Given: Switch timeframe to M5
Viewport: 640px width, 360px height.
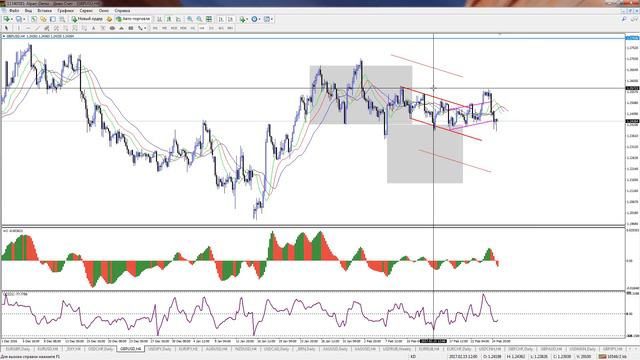Looking at the screenshot, I should pyautogui.click(x=164, y=28).
